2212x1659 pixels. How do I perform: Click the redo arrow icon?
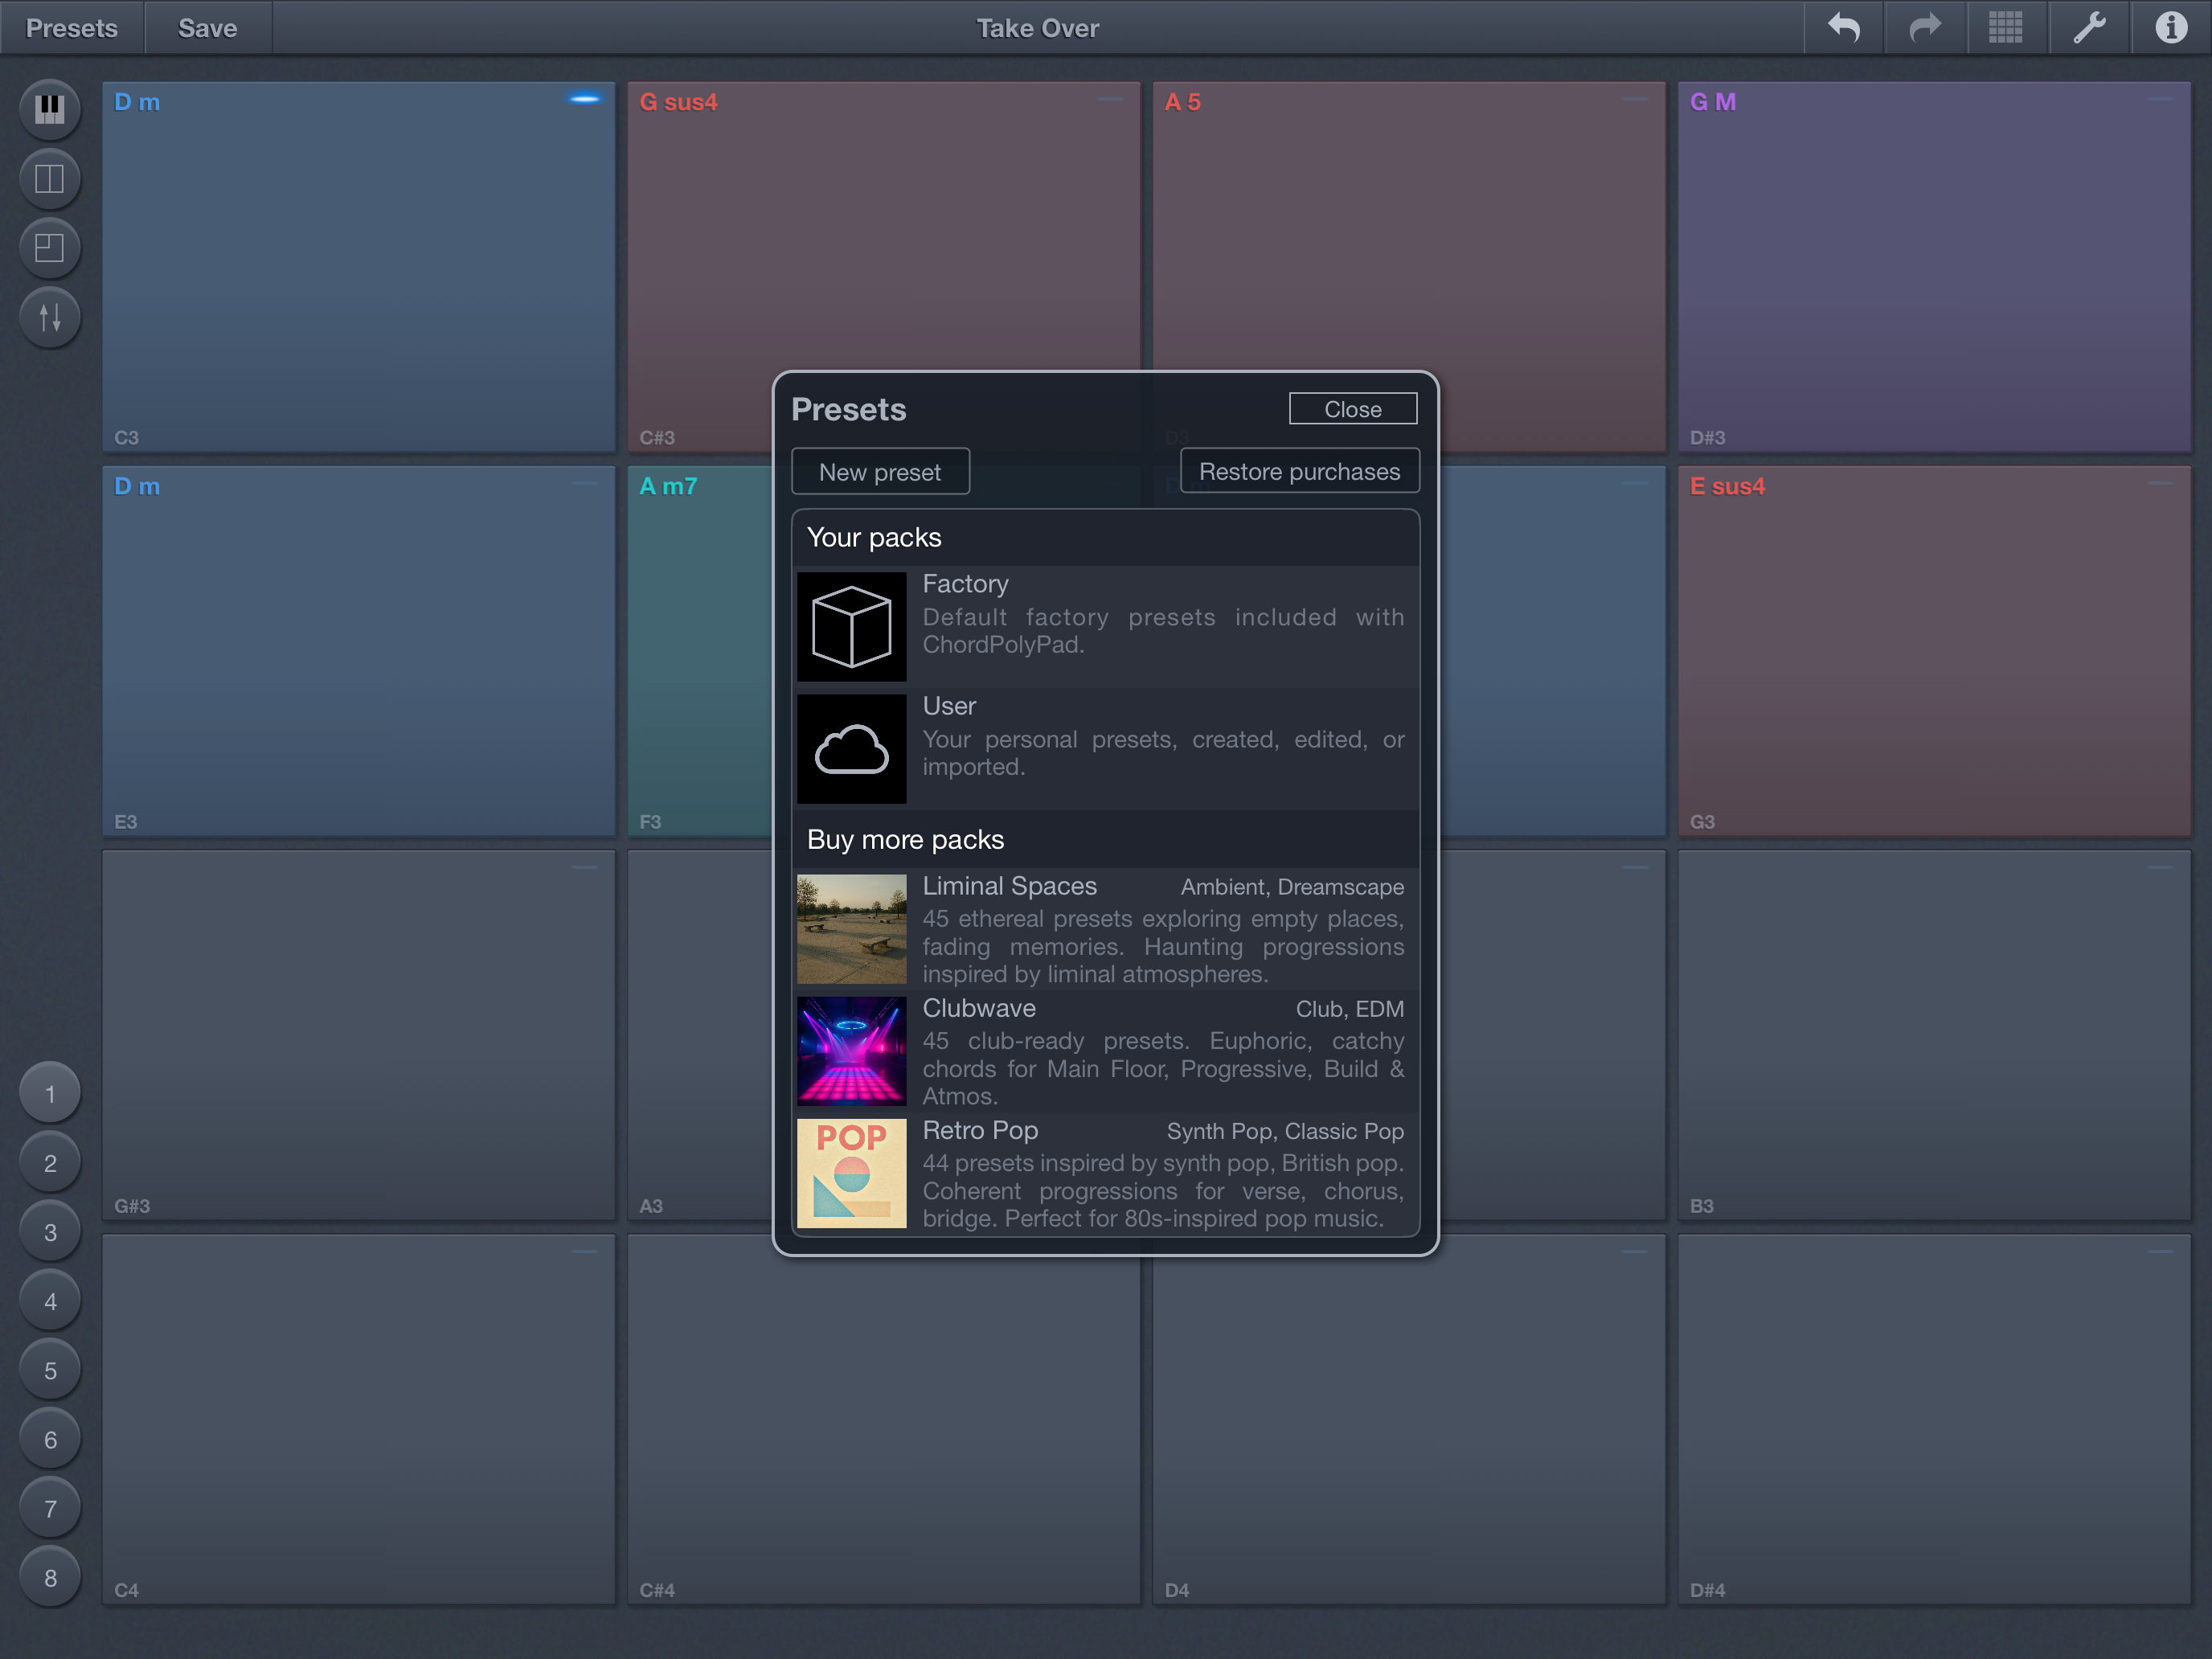click(x=1924, y=27)
